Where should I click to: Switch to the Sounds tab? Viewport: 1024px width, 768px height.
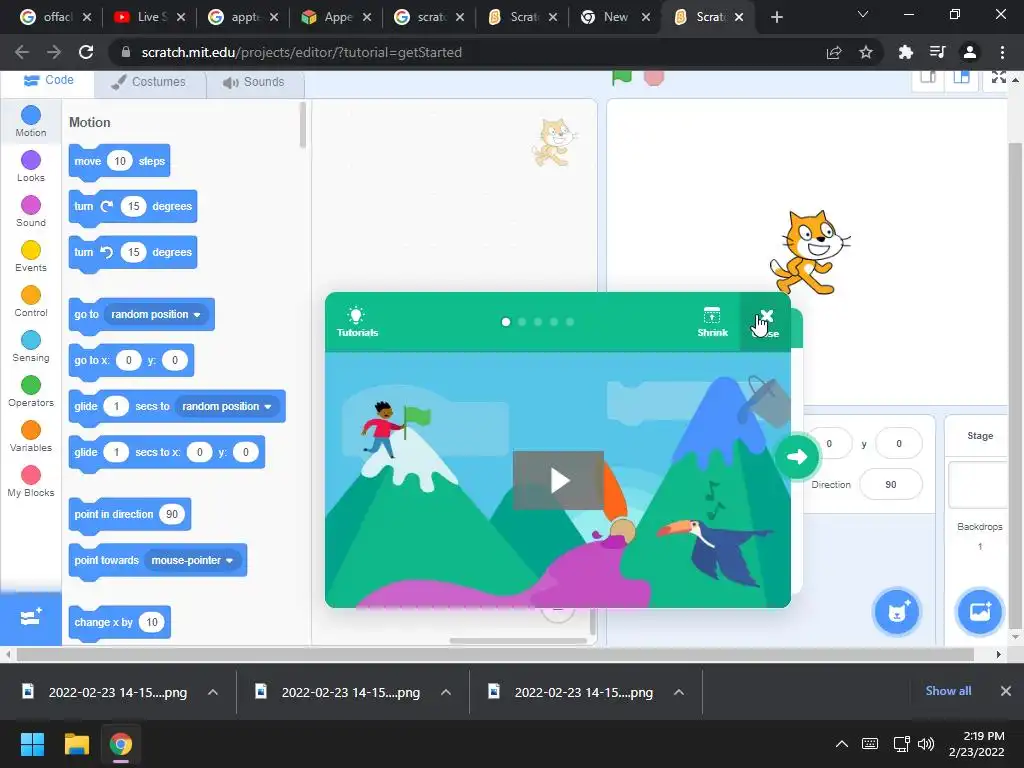[254, 82]
